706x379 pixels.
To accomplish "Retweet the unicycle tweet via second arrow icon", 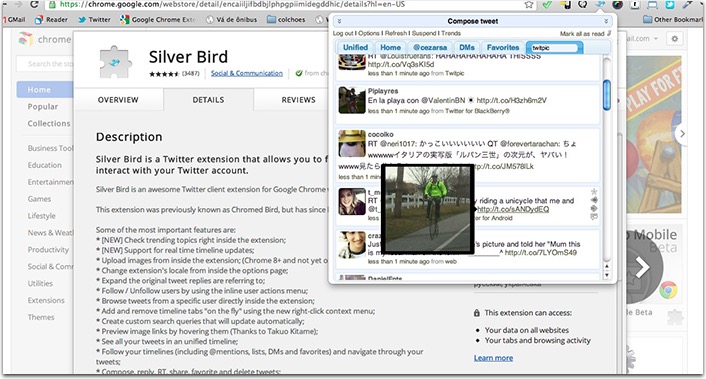I will (594, 208).
